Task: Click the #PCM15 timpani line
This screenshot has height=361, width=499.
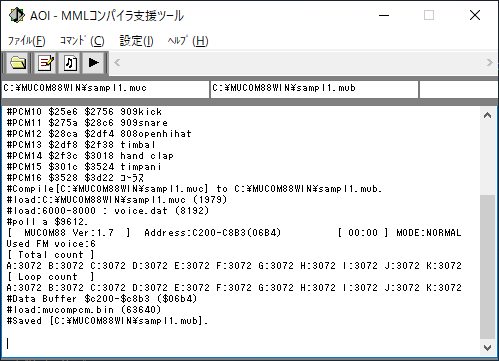Action: [84, 167]
